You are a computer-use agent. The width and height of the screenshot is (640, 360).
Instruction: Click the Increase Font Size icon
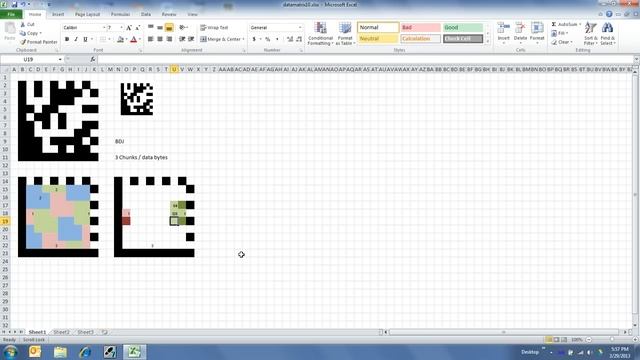pyautogui.click(x=129, y=27)
